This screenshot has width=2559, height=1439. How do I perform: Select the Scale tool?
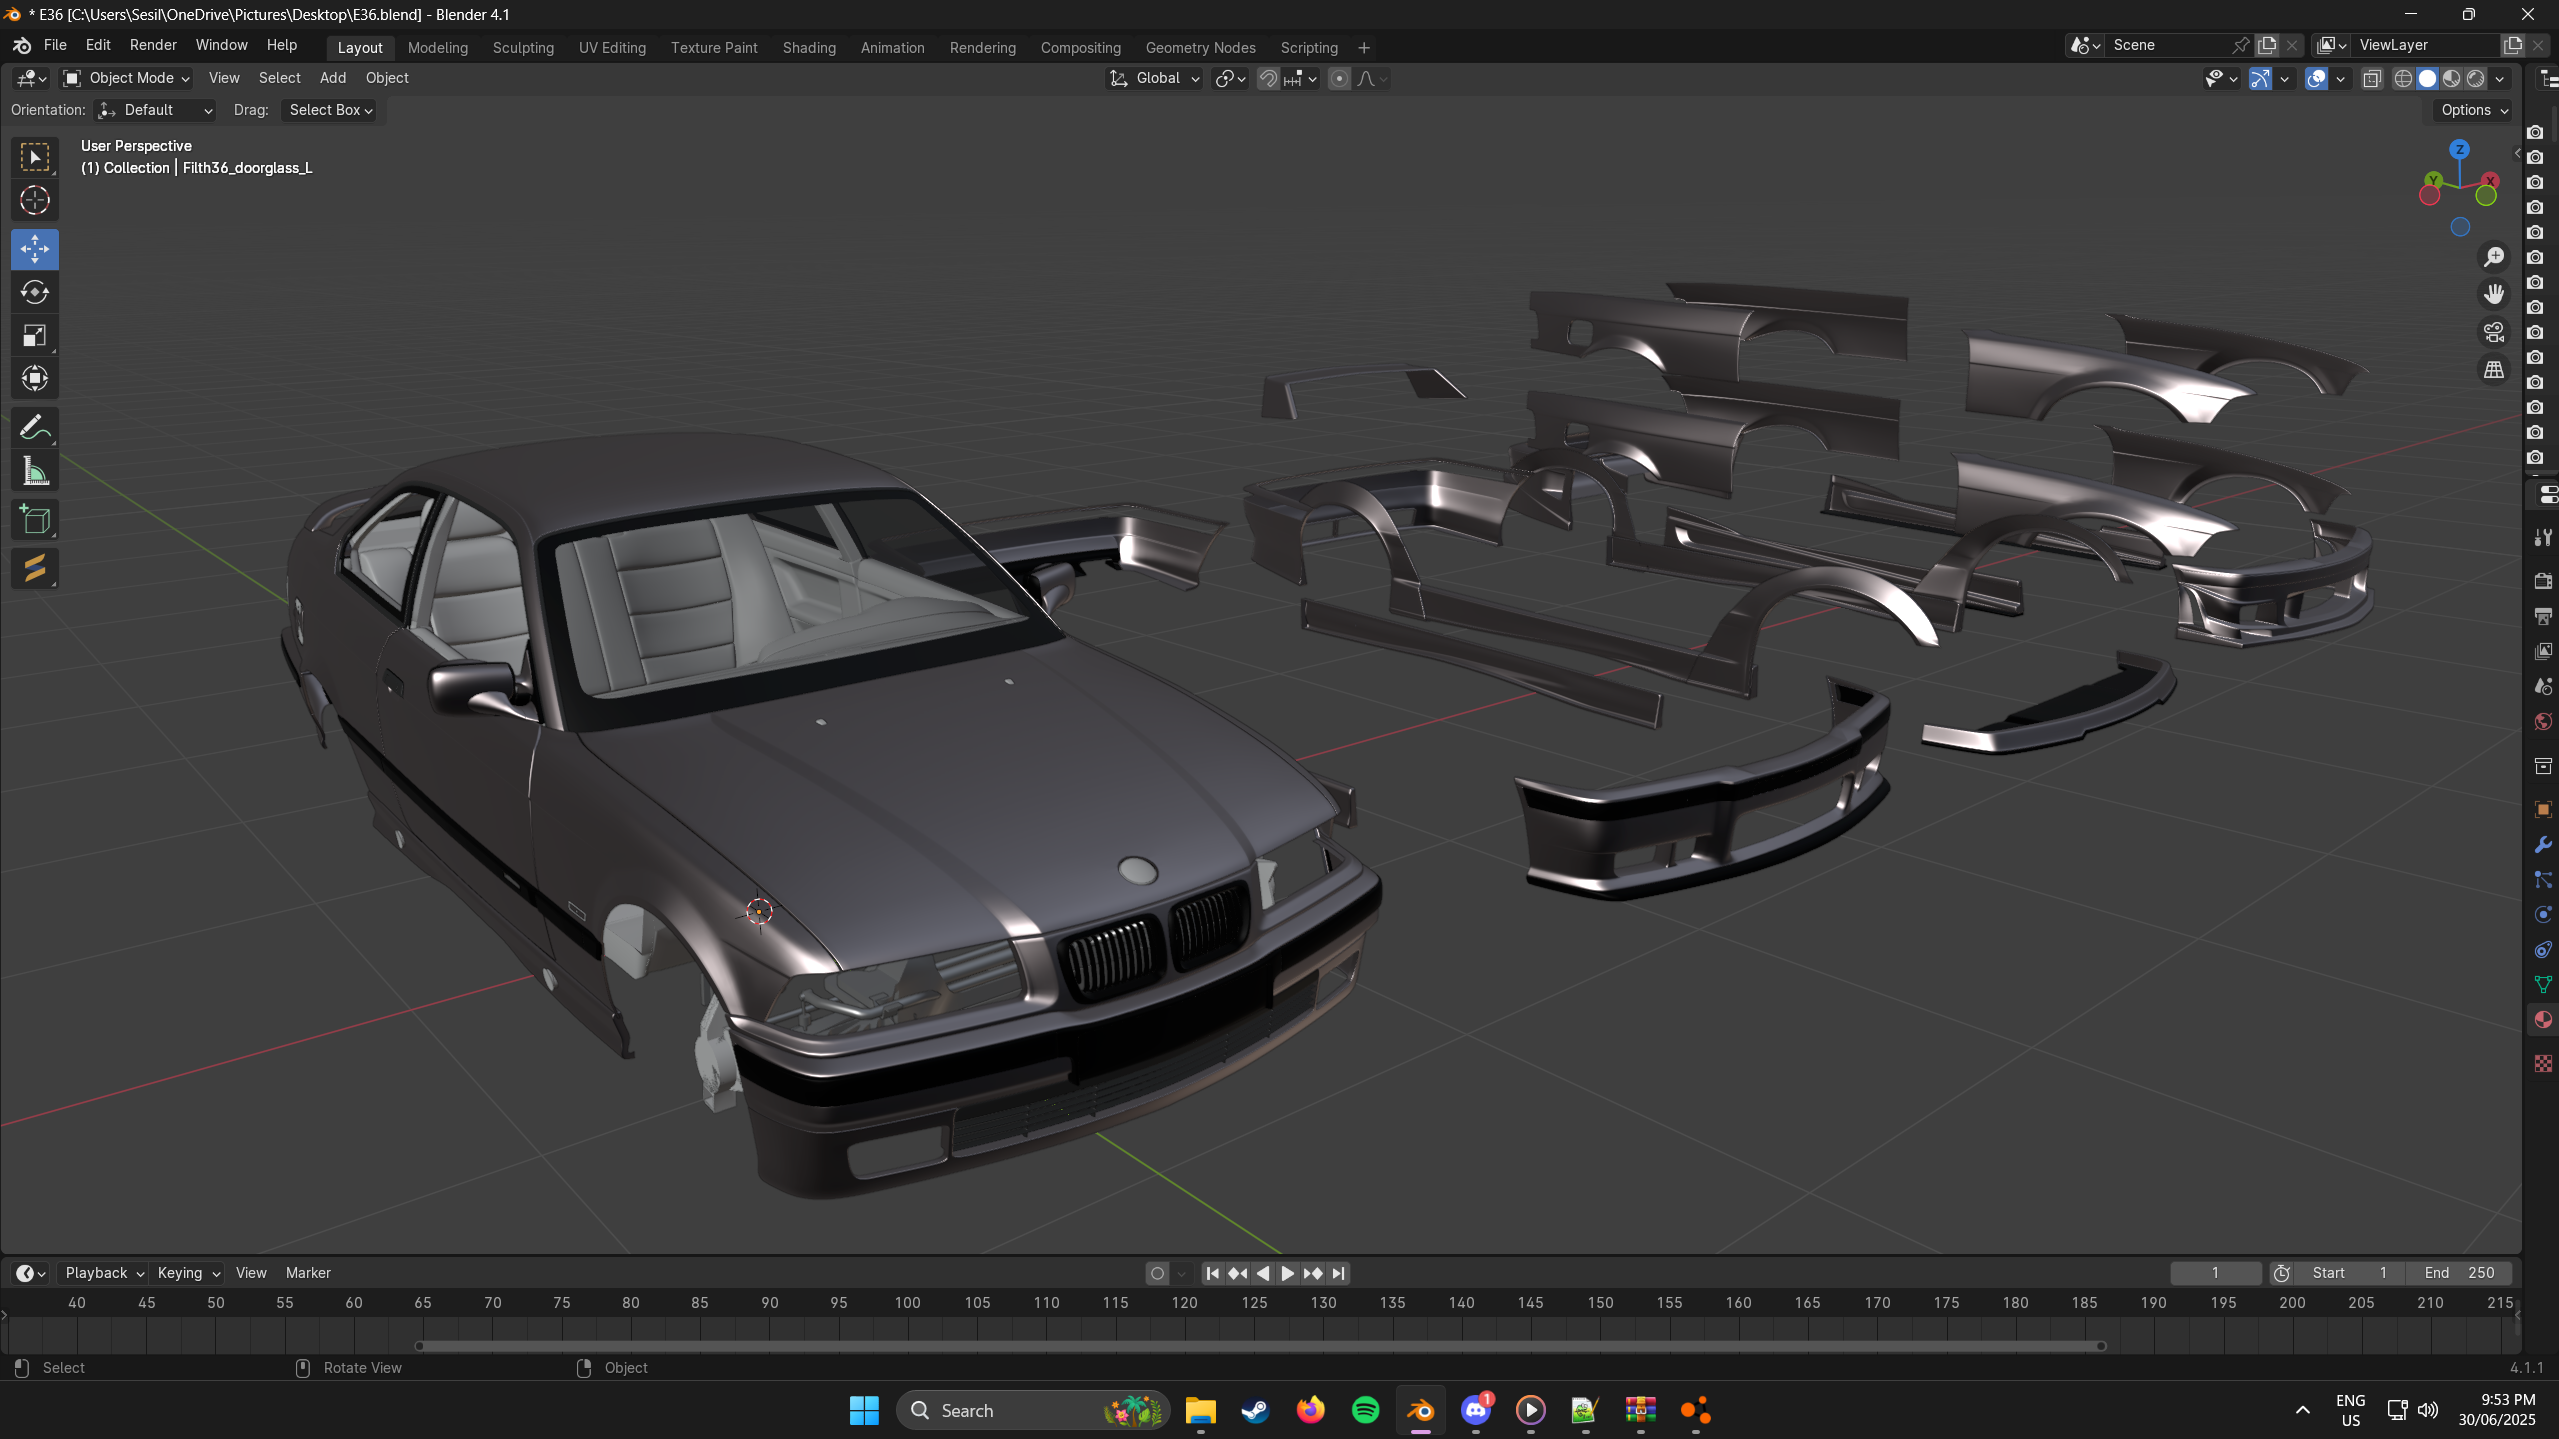(x=35, y=335)
